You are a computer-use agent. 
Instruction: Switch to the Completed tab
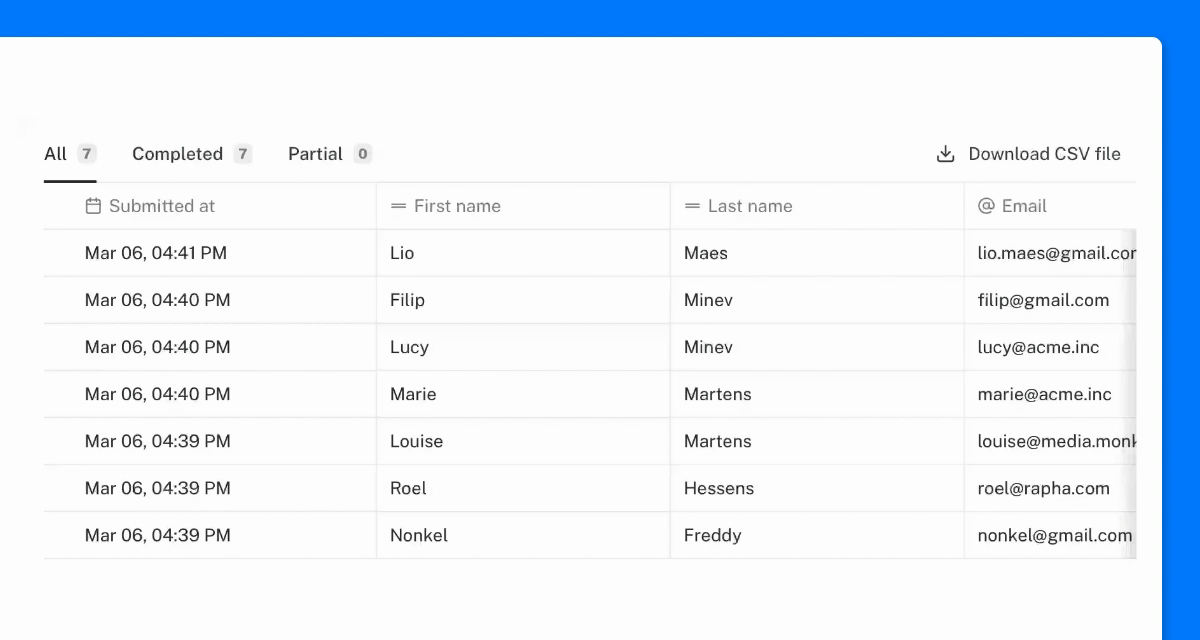192,154
